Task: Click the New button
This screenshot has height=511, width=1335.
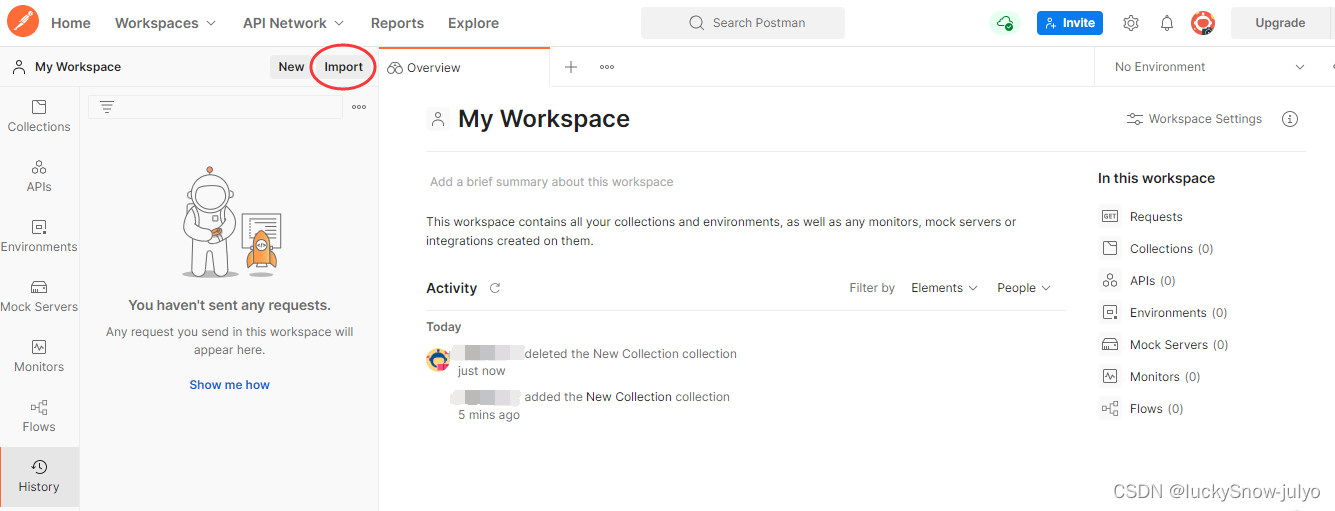Action: coord(291,67)
